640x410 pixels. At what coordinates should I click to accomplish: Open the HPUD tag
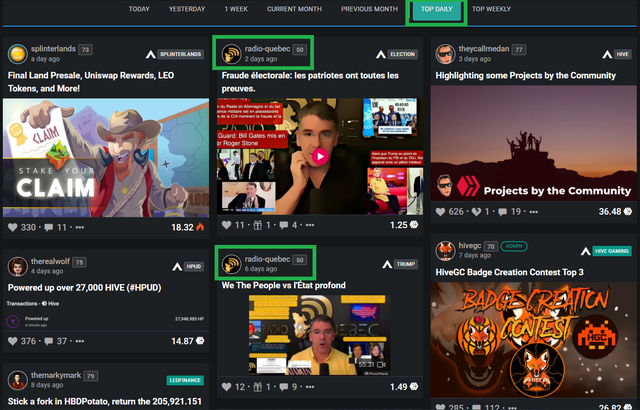[x=193, y=267]
